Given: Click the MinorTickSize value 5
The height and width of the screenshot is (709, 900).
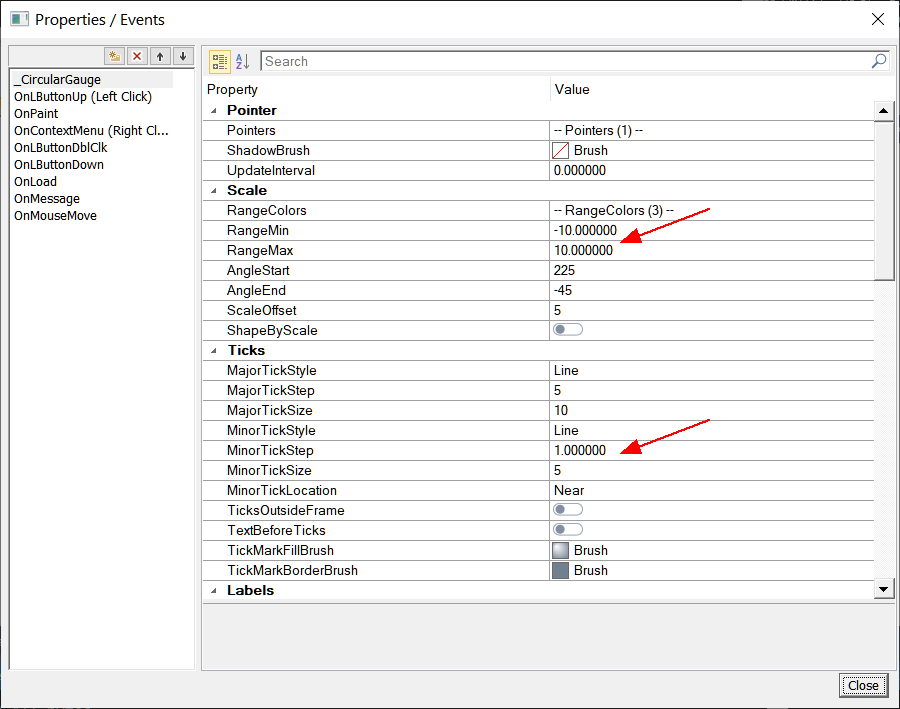Looking at the screenshot, I should tap(711, 471).
